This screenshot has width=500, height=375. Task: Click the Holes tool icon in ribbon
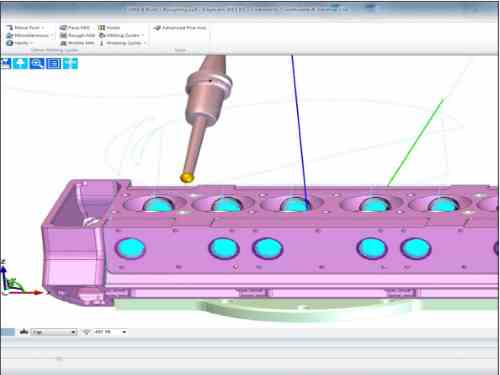point(102,28)
